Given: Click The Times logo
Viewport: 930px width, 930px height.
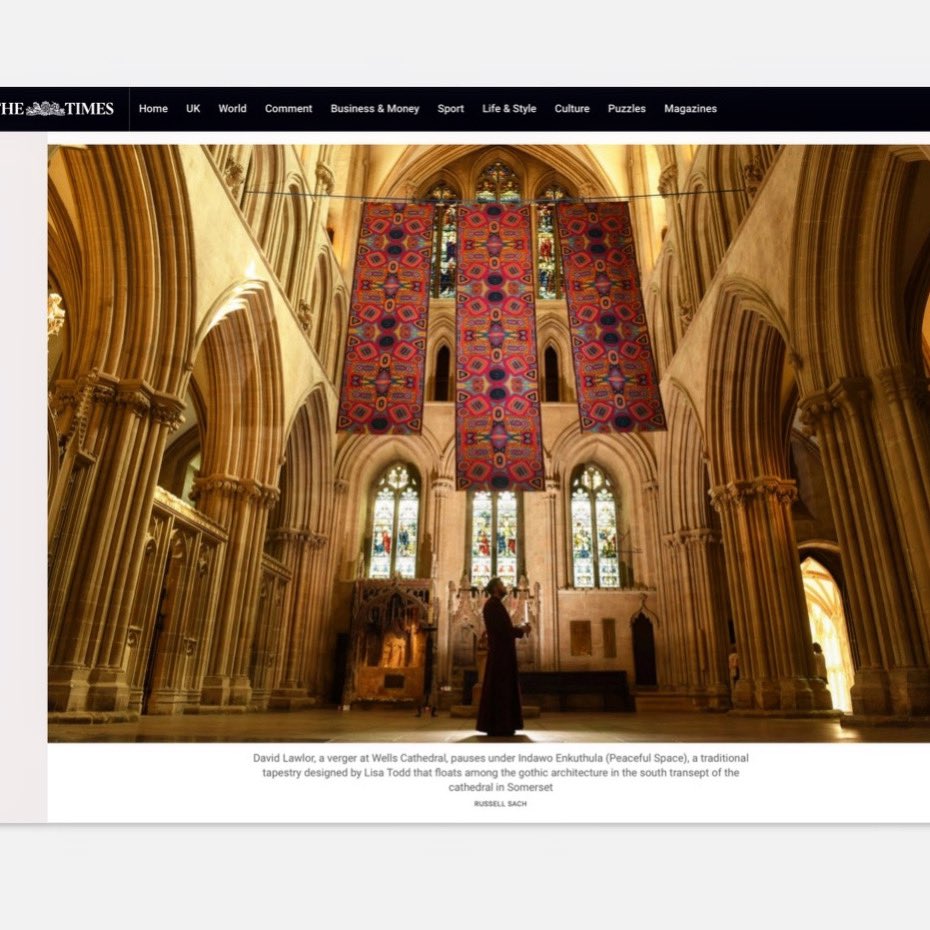Looking at the screenshot, I should (x=56, y=109).
